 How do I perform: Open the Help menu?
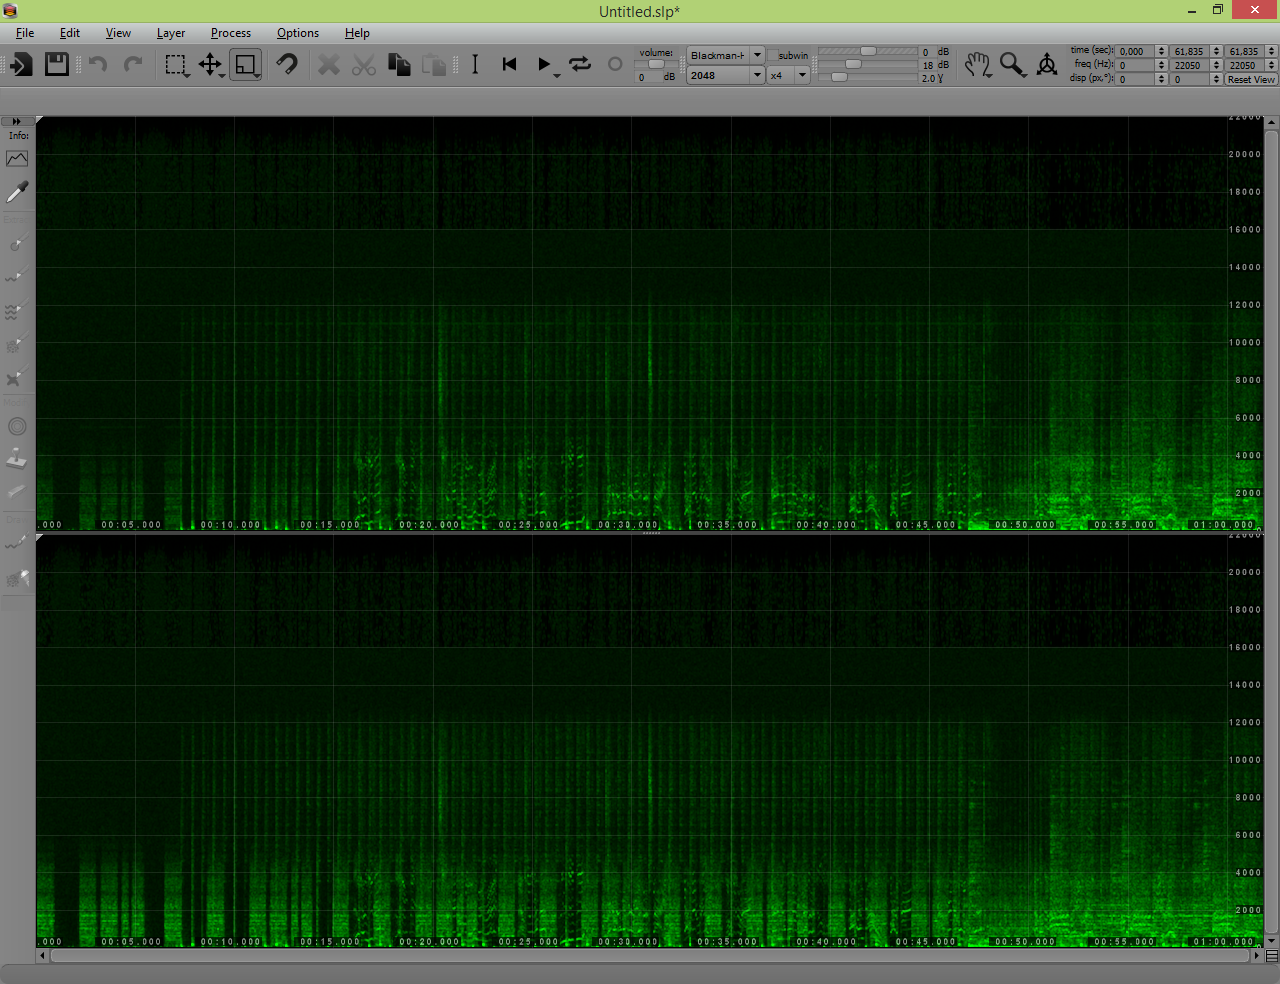(x=357, y=33)
